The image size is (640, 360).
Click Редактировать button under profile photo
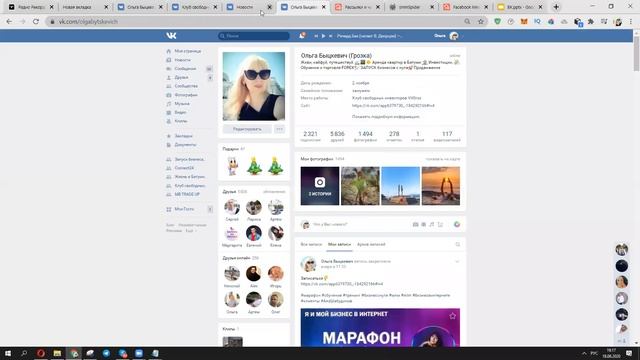click(247, 129)
